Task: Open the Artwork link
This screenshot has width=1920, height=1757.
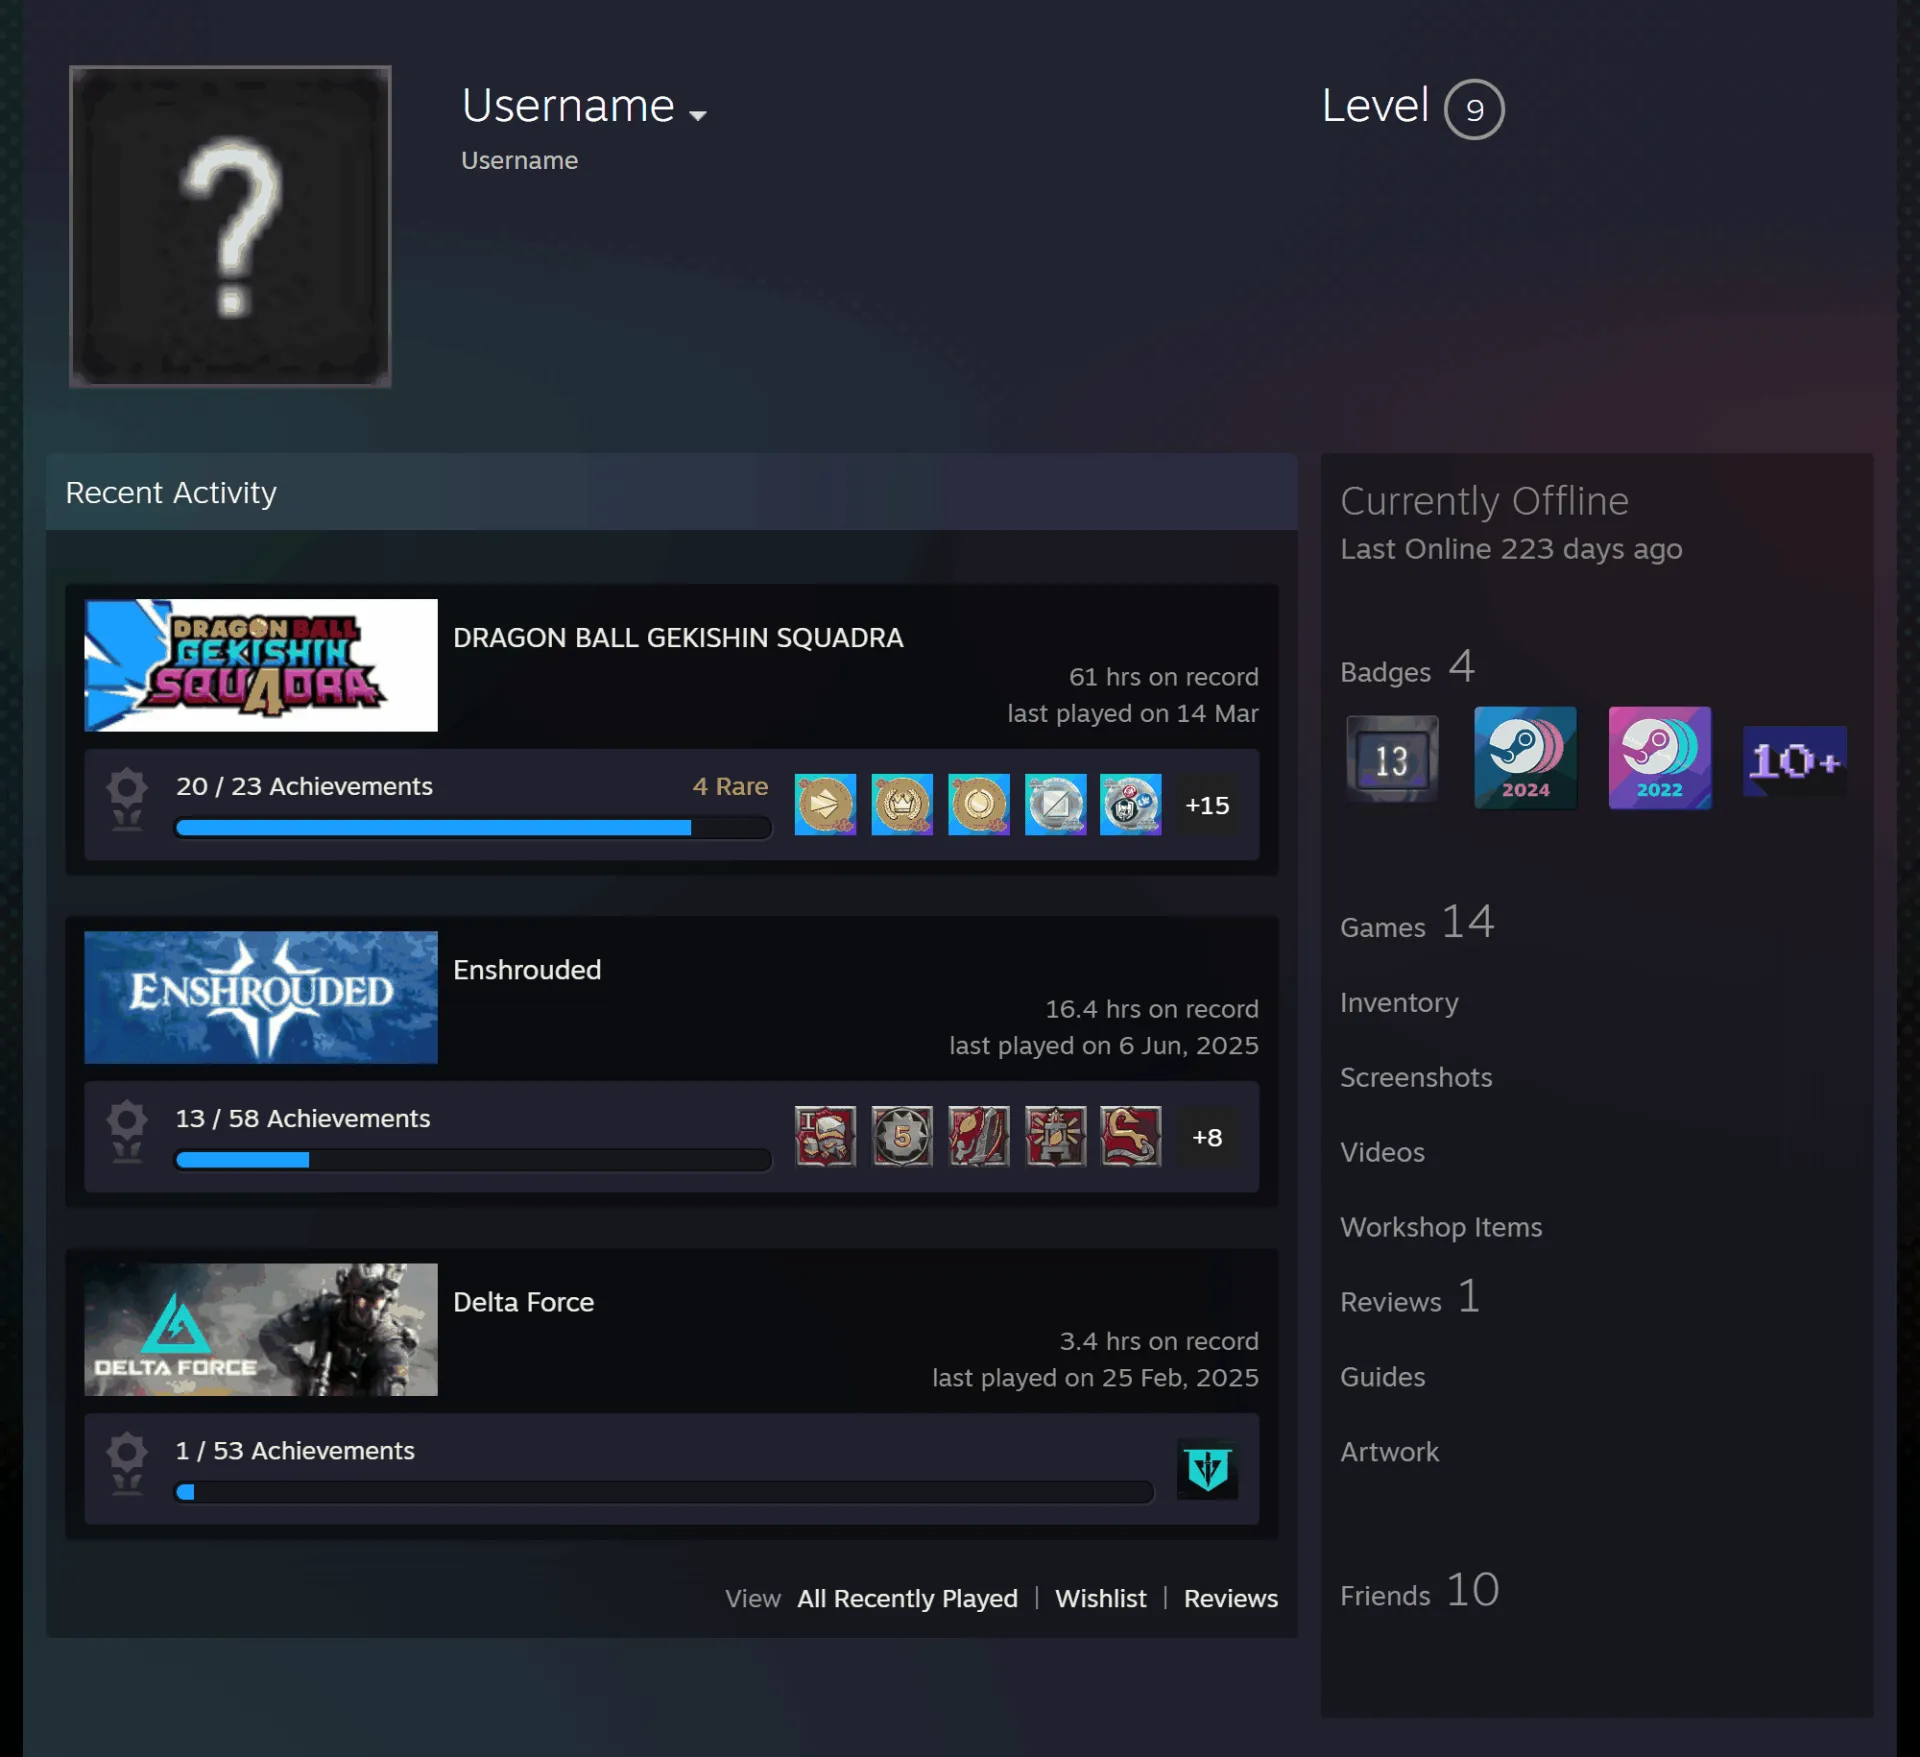Action: [1389, 1452]
